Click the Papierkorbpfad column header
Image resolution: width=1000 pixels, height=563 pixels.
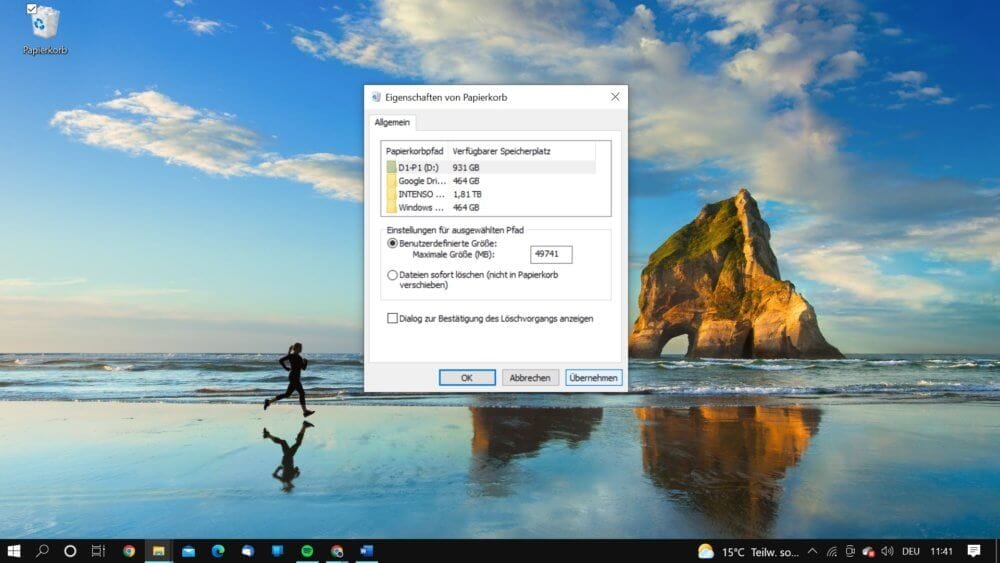(415, 151)
